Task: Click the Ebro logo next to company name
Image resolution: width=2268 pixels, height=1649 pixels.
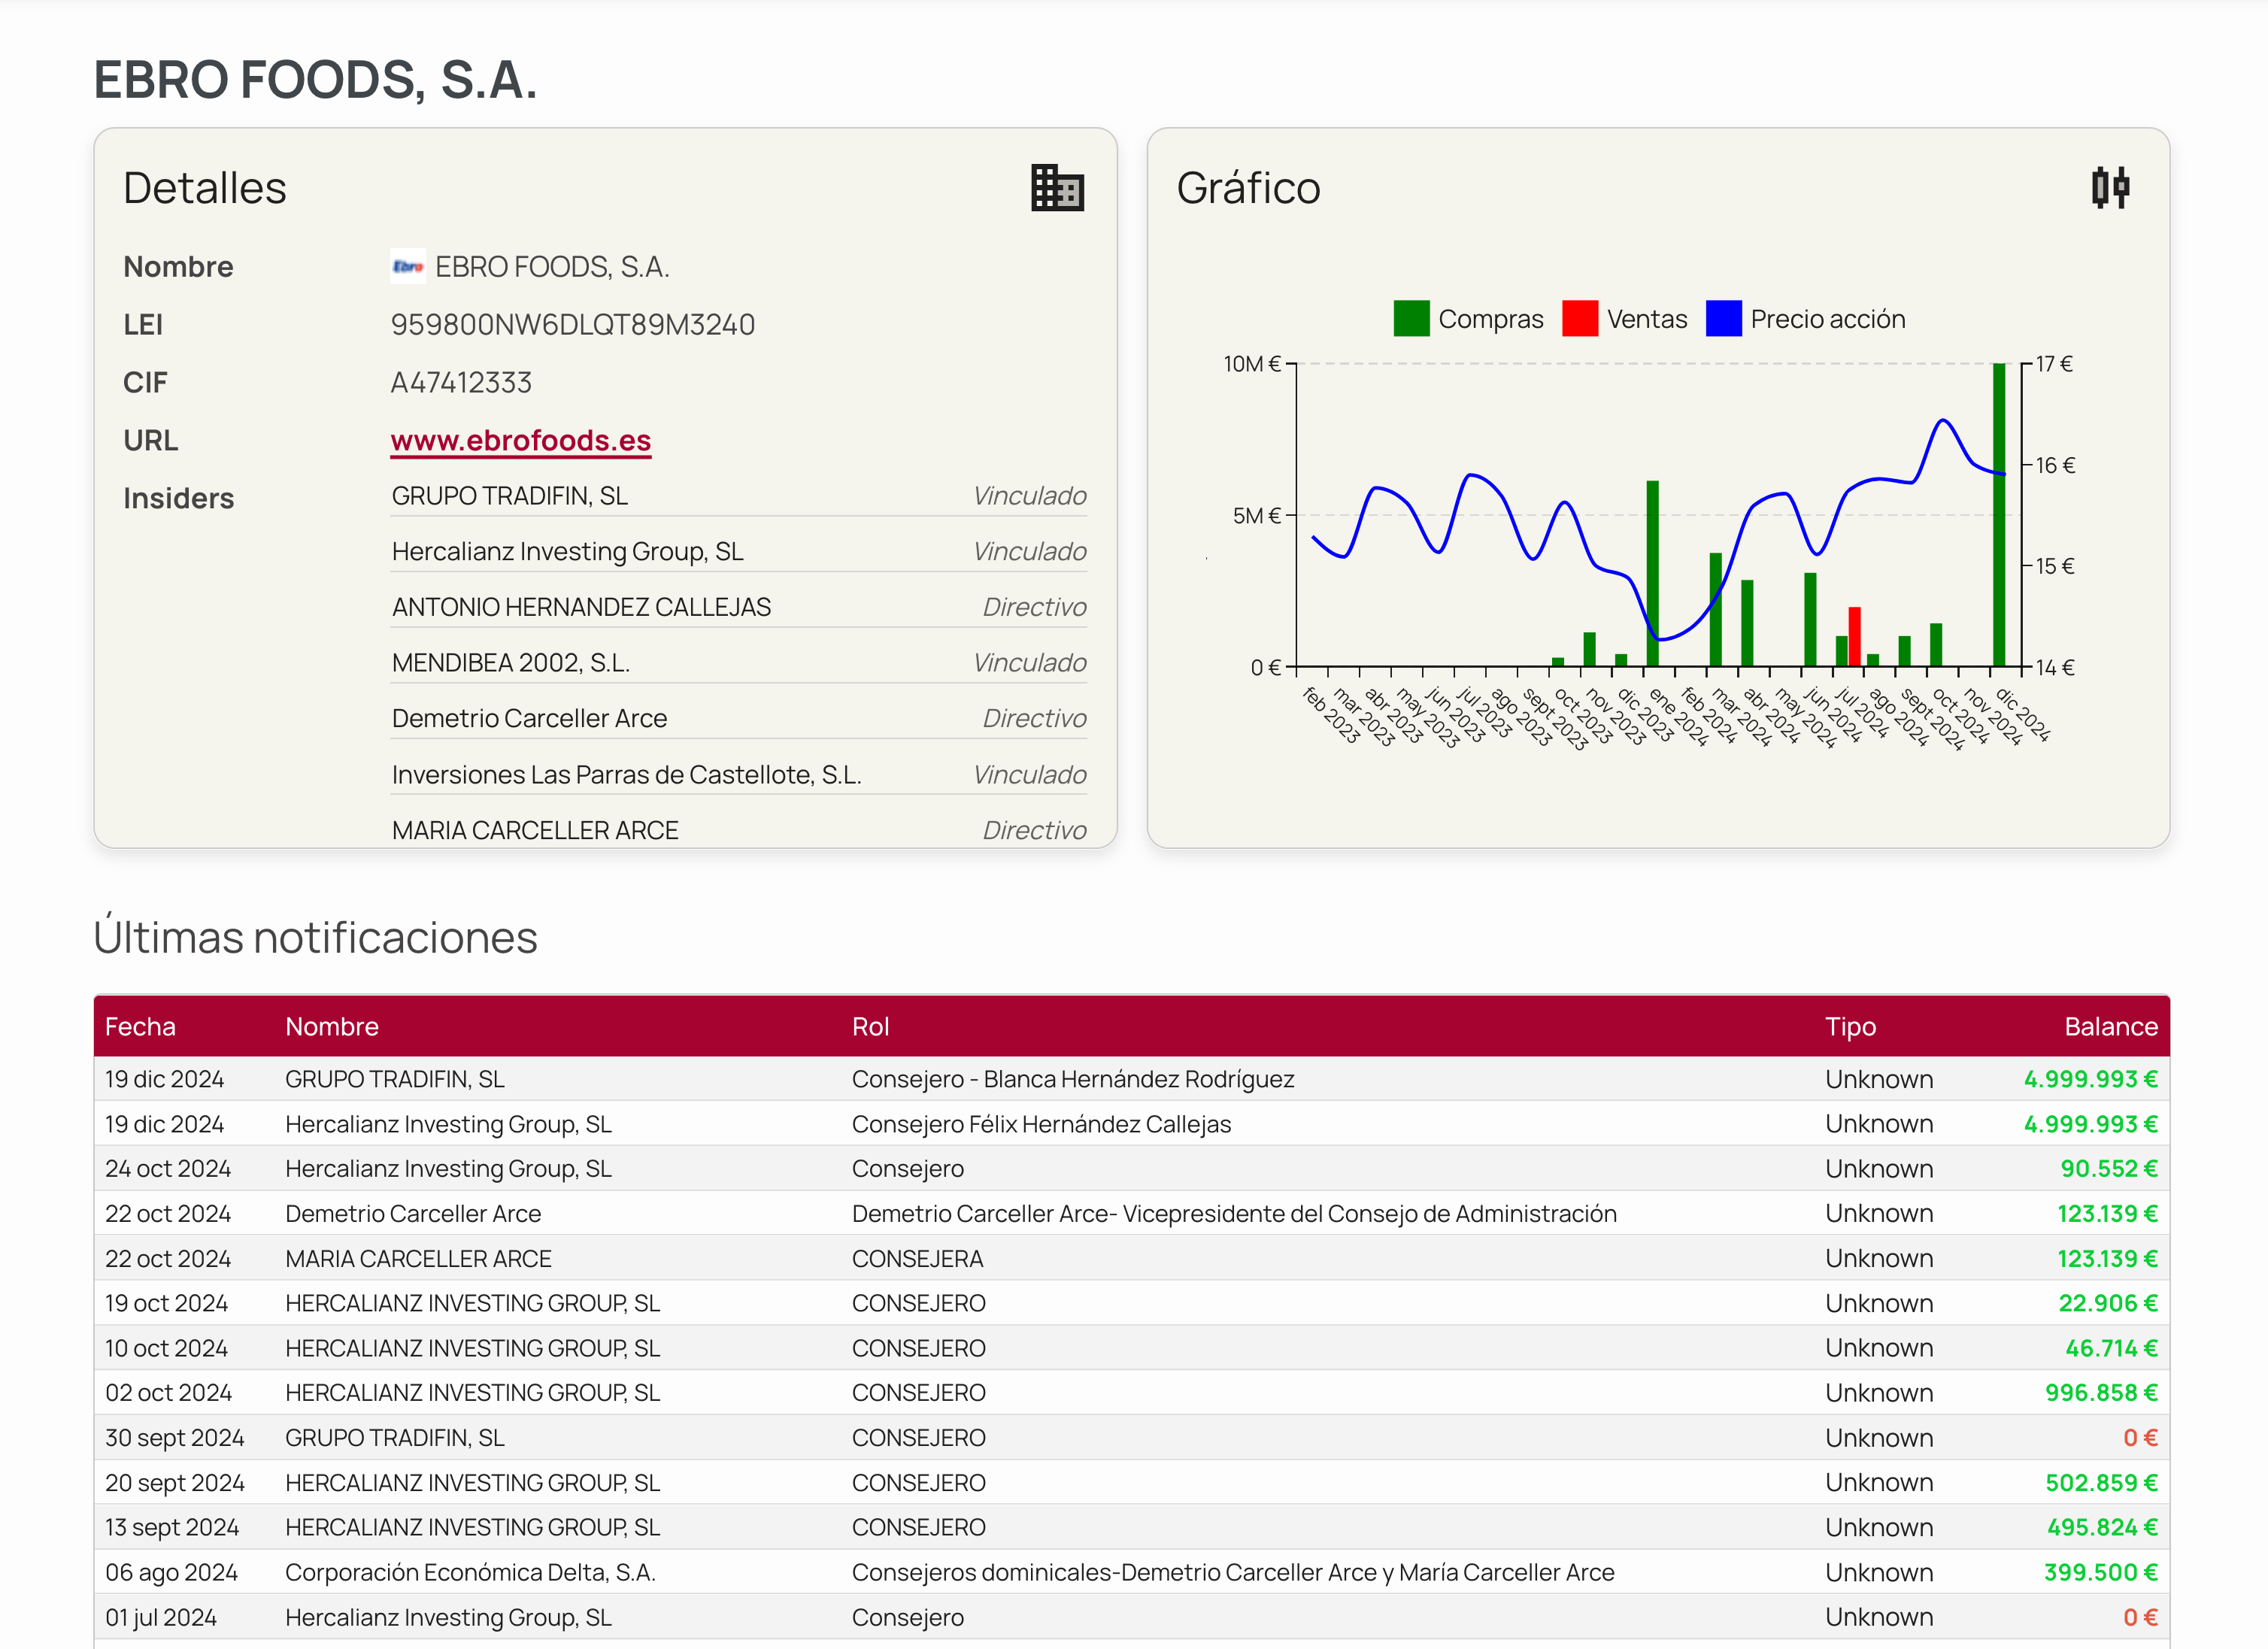Action: coord(408,267)
